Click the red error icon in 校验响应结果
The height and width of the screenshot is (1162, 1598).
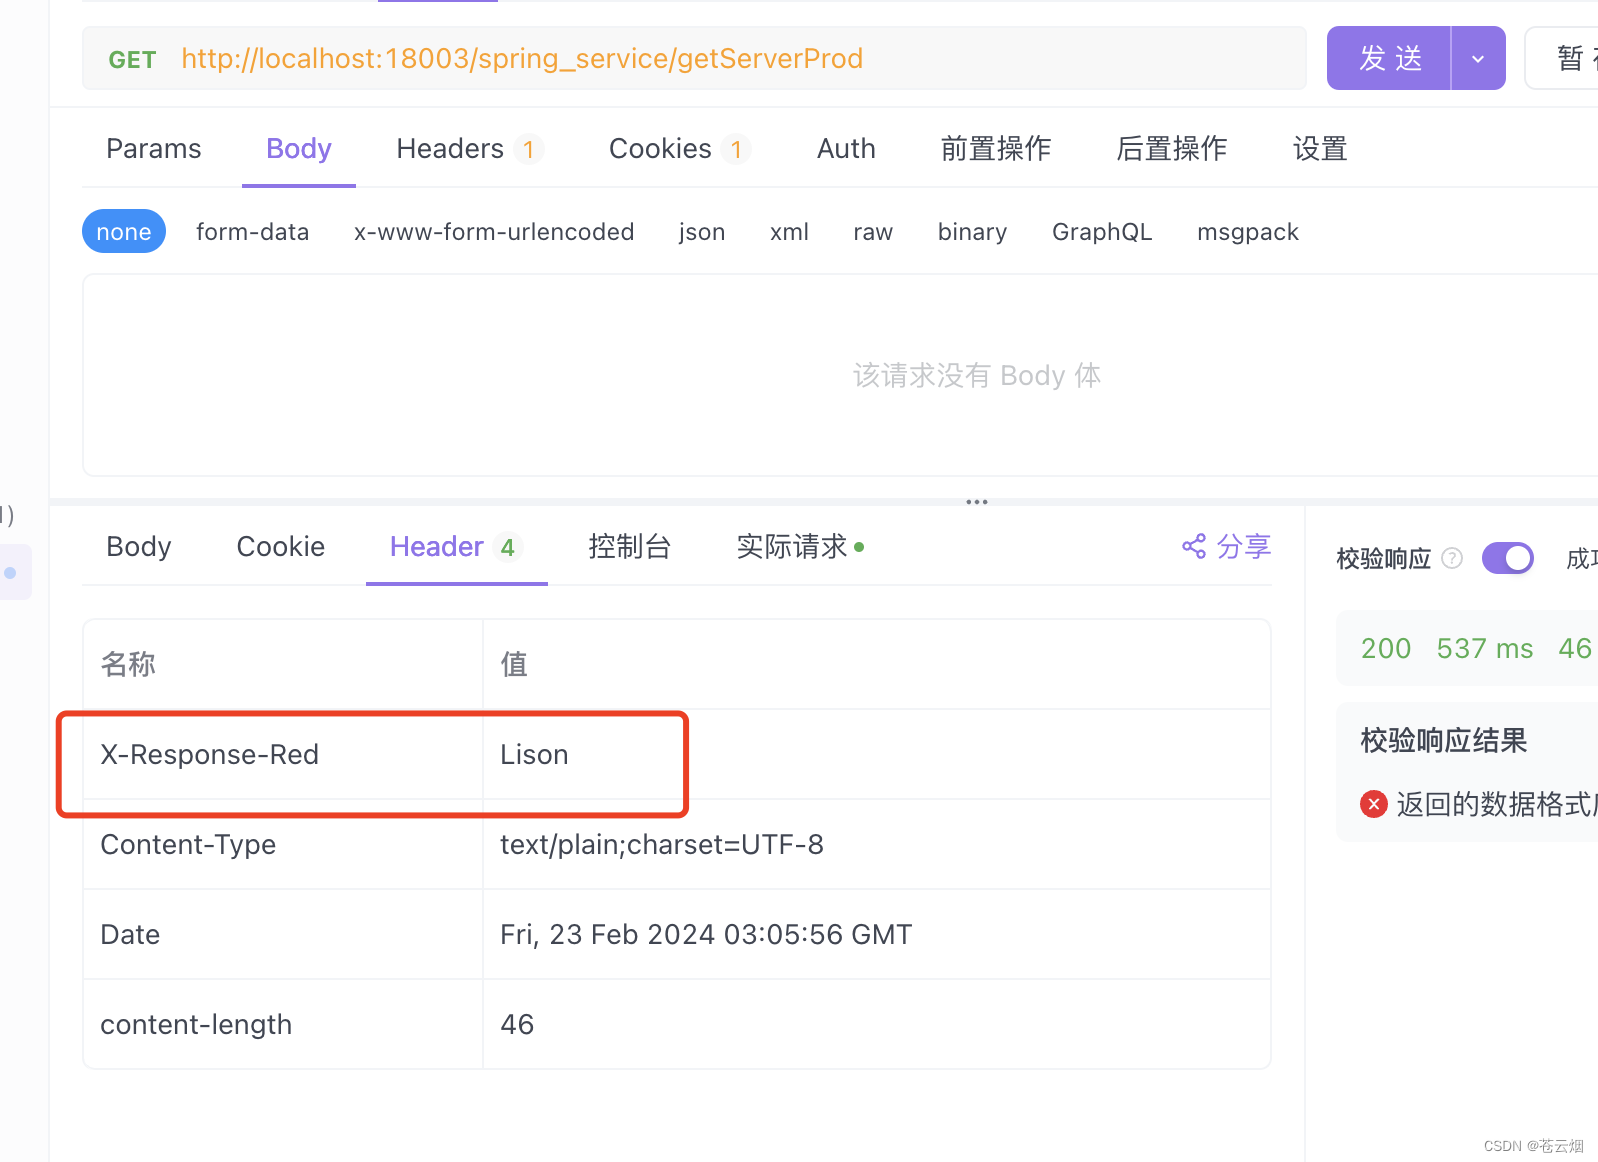click(1374, 804)
